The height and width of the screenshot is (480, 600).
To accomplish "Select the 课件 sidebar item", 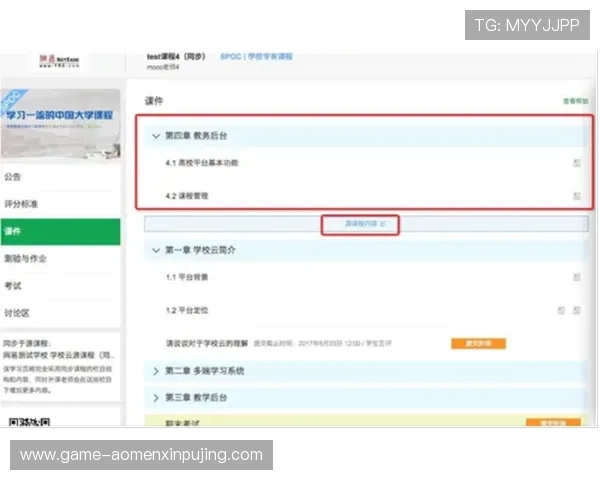I will point(60,232).
